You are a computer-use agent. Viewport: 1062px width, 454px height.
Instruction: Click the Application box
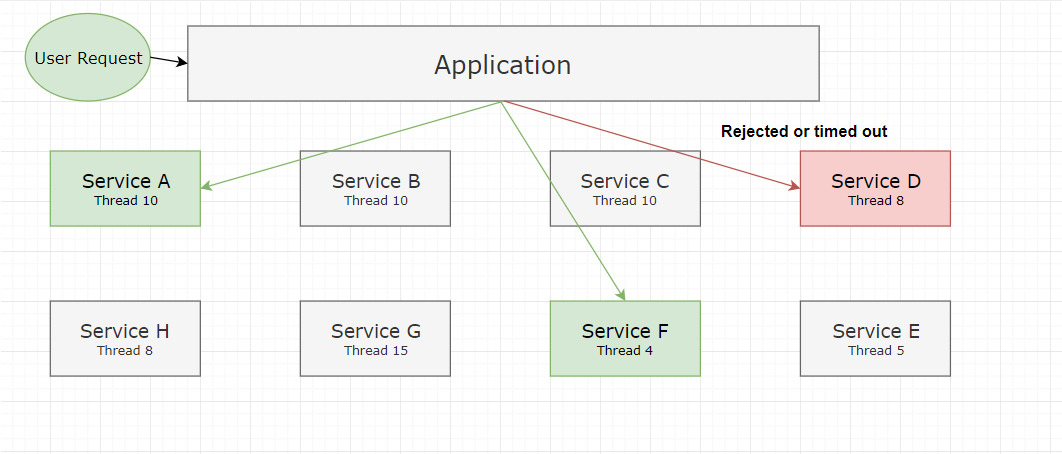tap(503, 64)
